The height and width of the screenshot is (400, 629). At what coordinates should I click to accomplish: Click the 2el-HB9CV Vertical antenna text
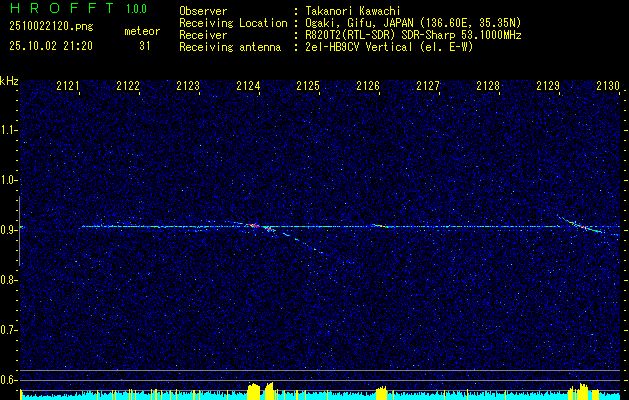point(389,47)
